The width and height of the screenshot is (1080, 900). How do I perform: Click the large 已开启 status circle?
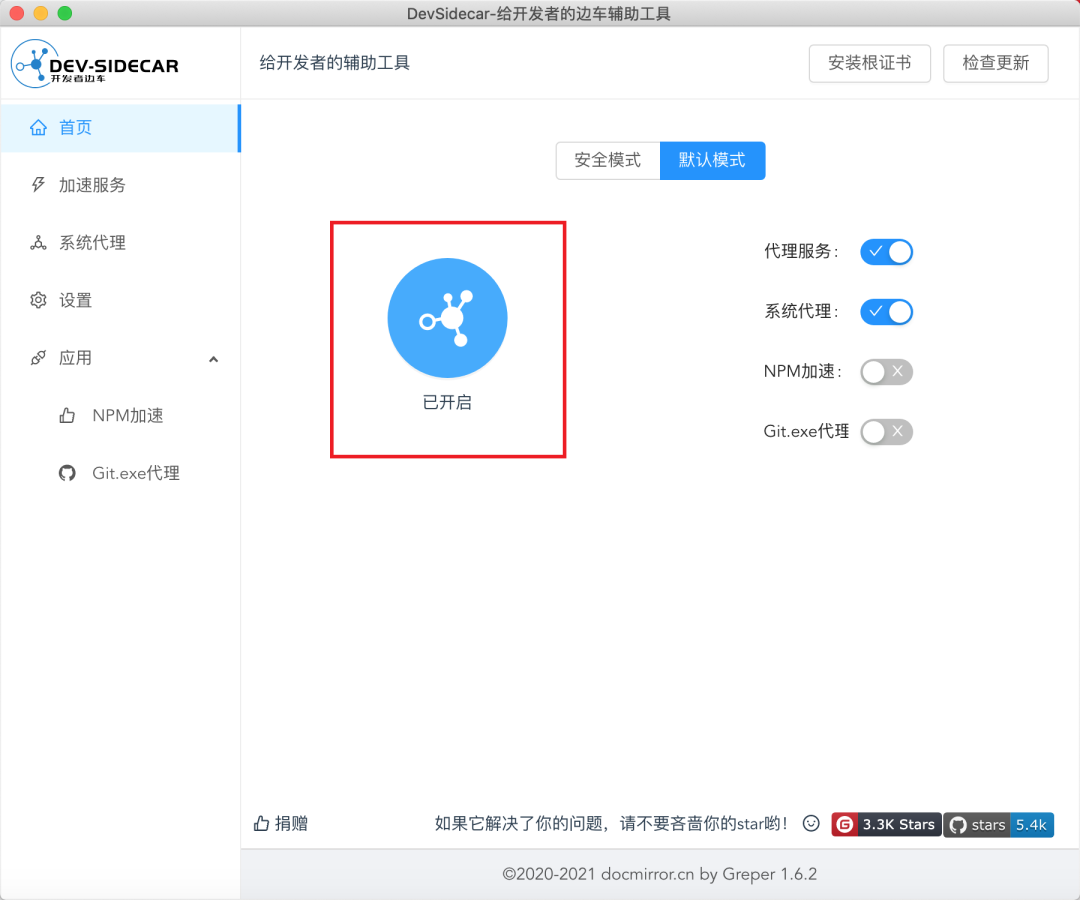pos(447,318)
